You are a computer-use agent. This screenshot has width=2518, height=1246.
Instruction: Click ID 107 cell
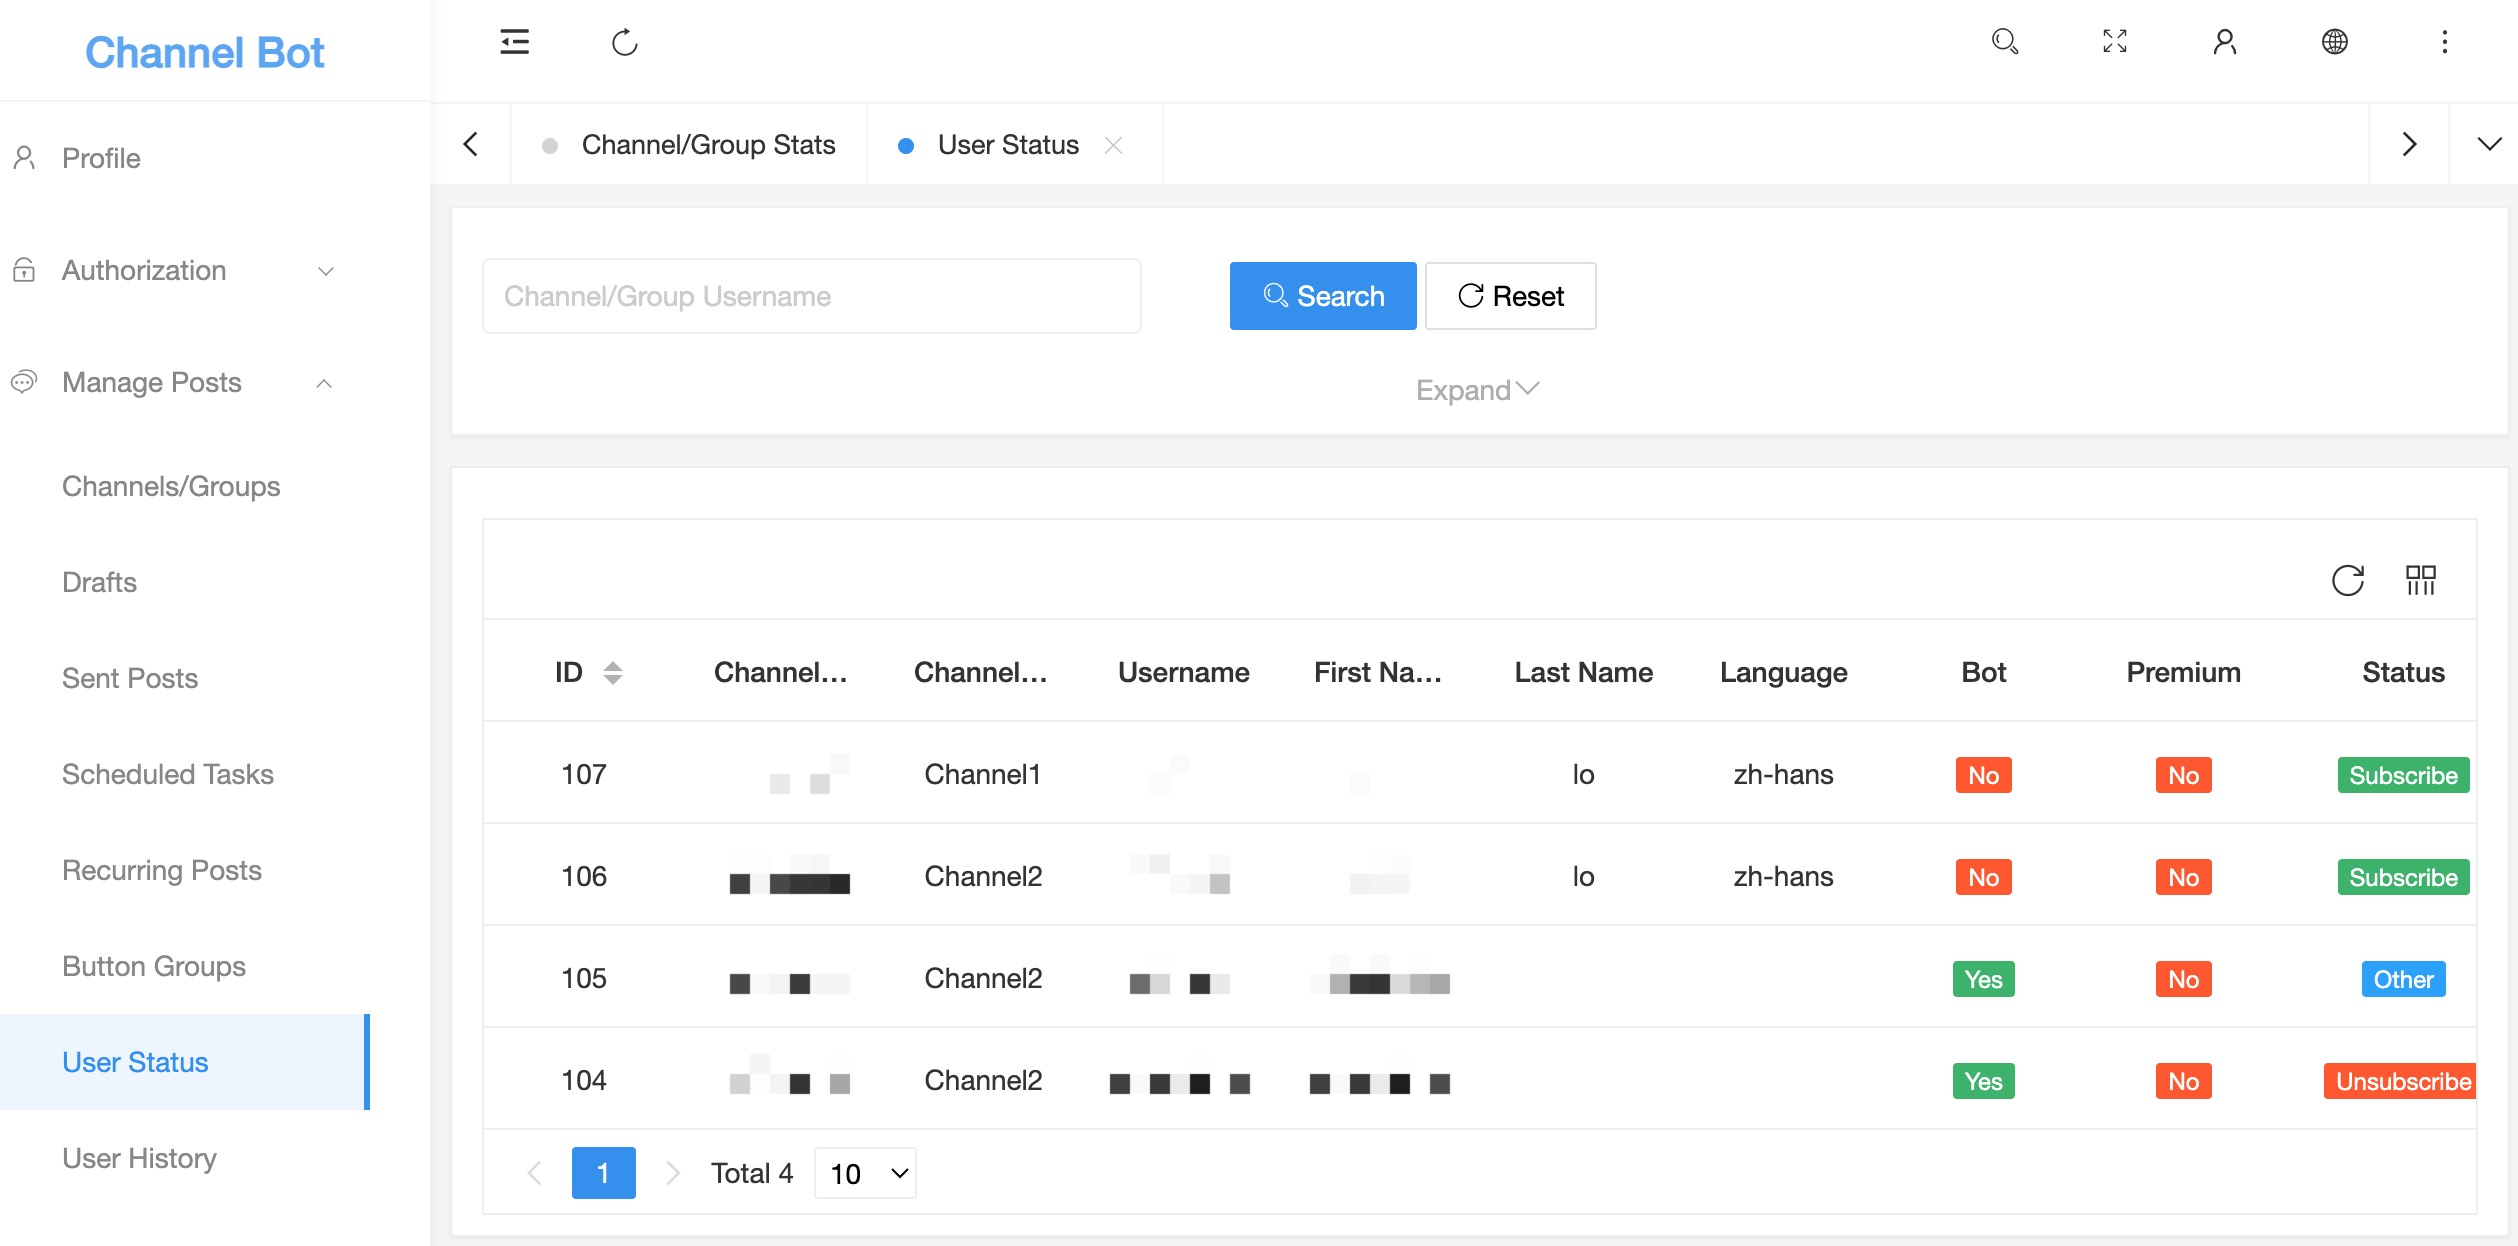coord(584,774)
